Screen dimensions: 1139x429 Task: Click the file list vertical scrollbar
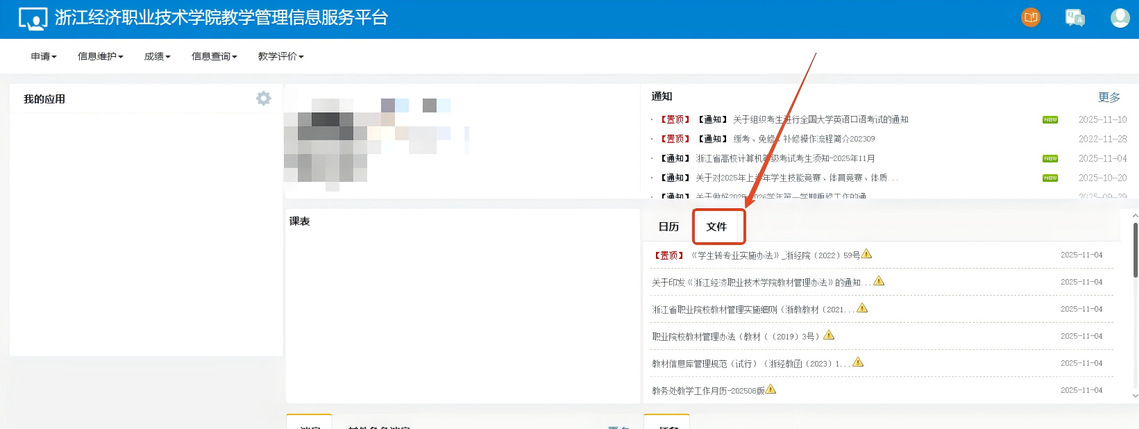point(1134,250)
